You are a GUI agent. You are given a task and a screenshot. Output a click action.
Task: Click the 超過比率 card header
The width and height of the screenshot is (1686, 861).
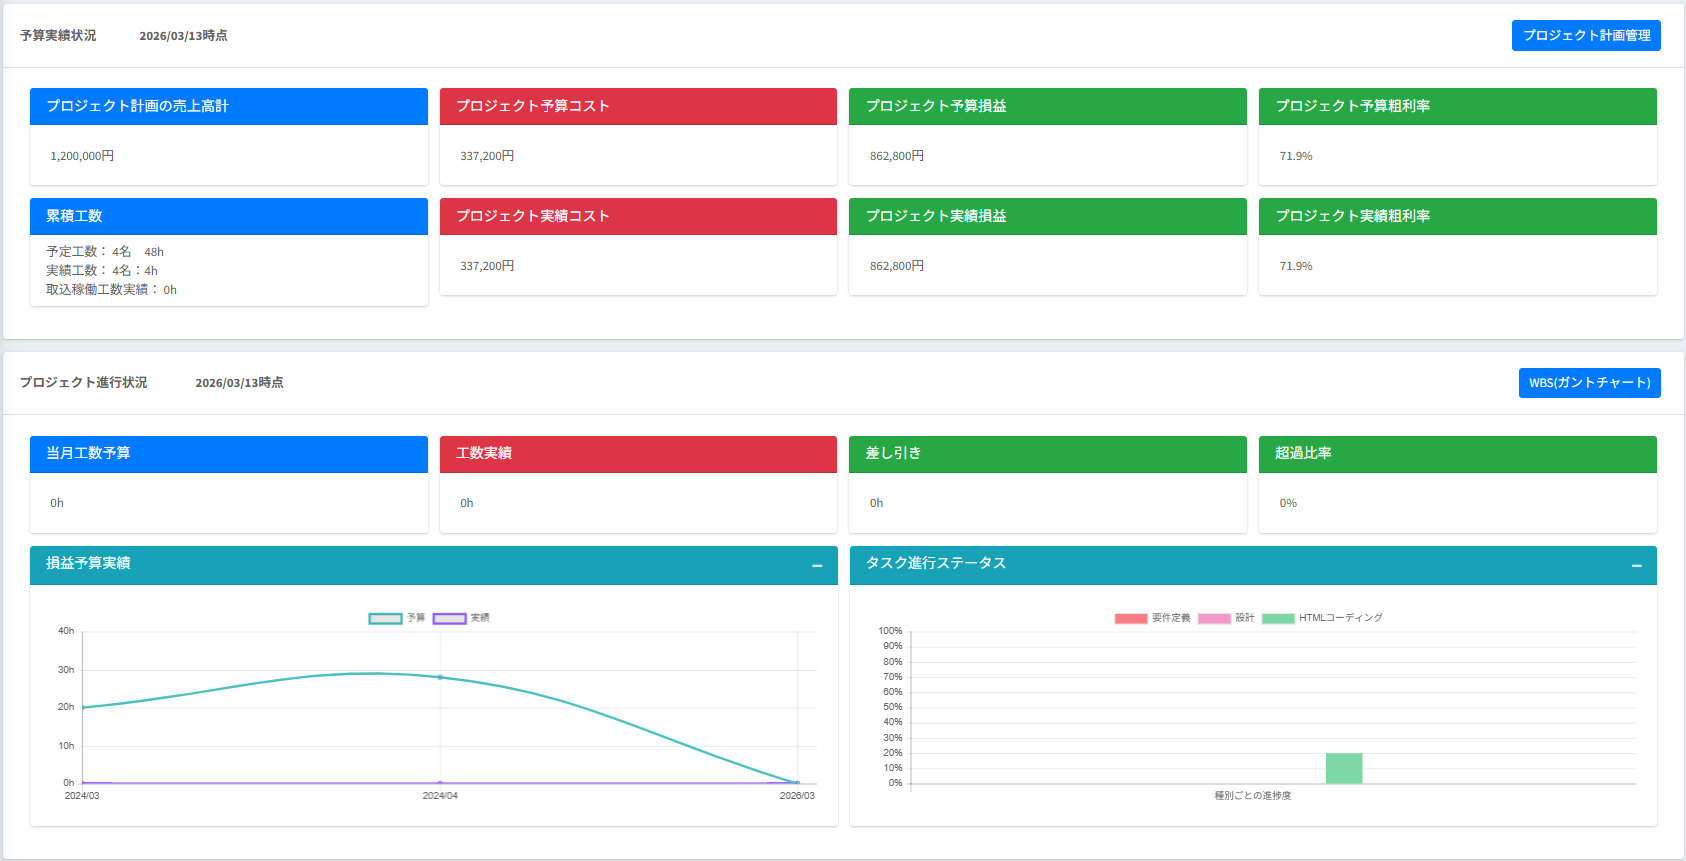pyautogui.click(x=1456, y=454)
